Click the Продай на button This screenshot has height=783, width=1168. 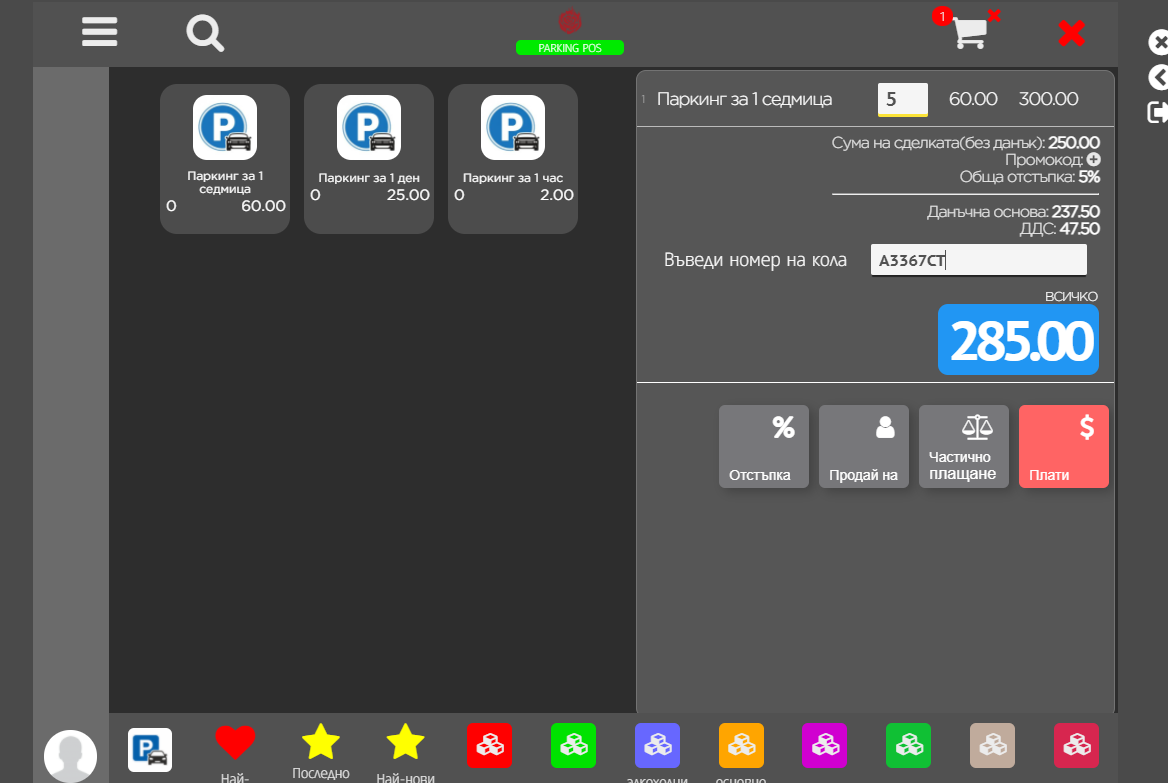[864, 446]
